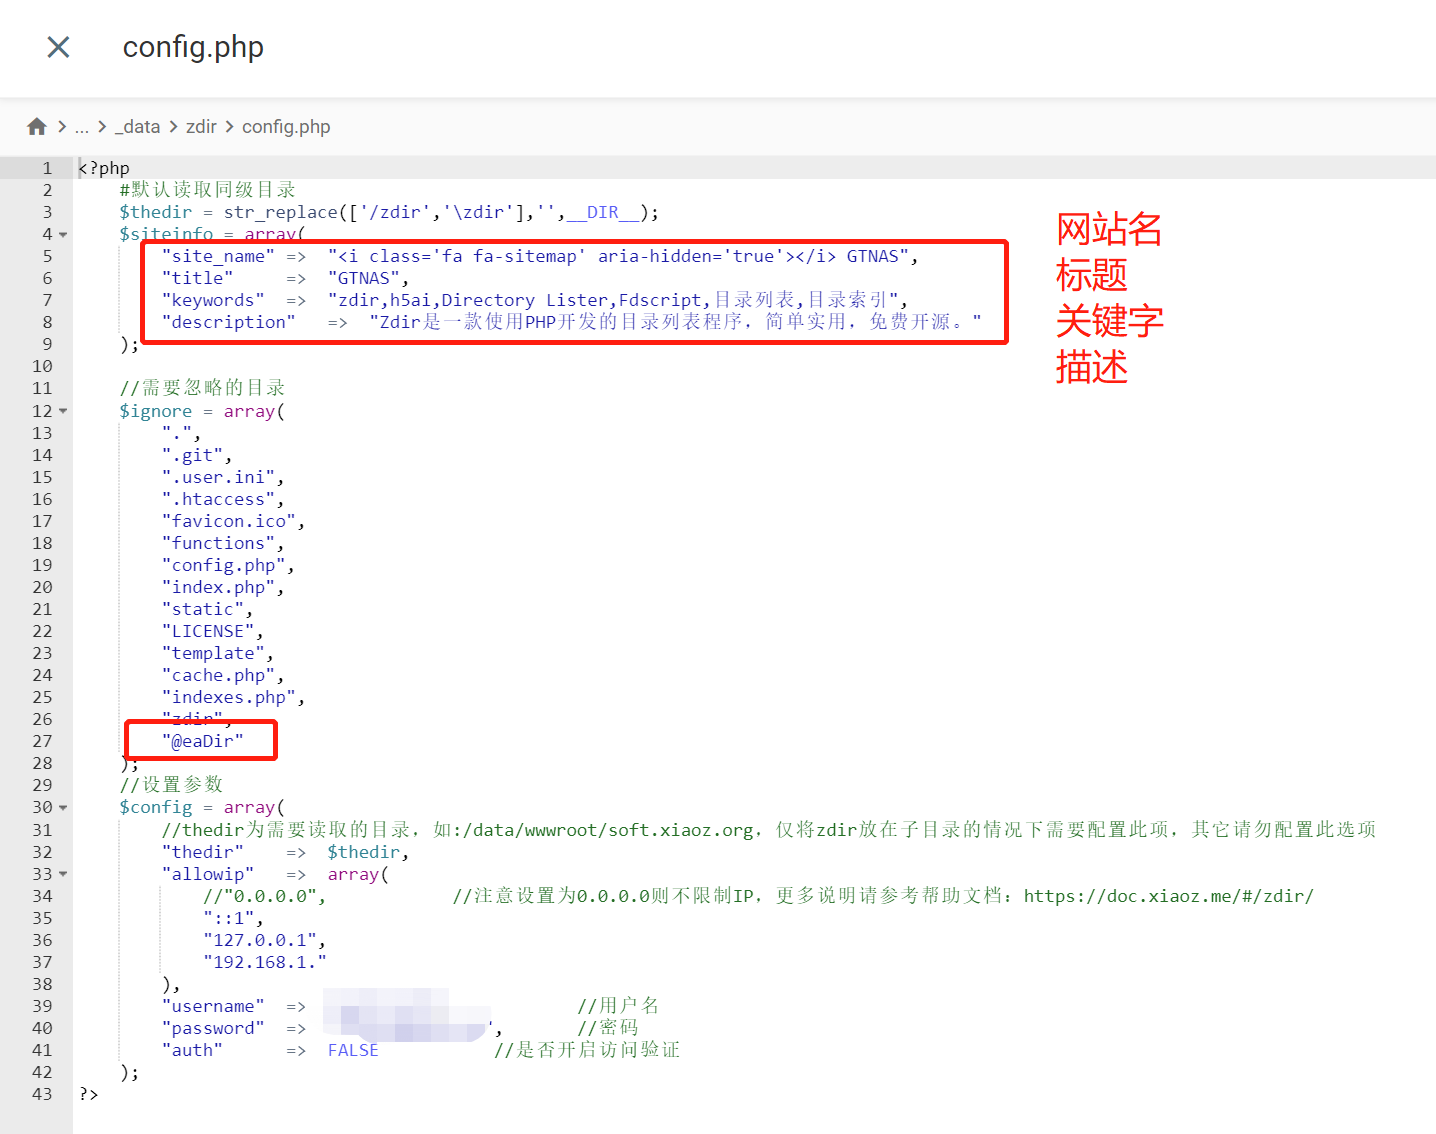Go to home folder via breadcrumb icon

(x=37, y=127)
